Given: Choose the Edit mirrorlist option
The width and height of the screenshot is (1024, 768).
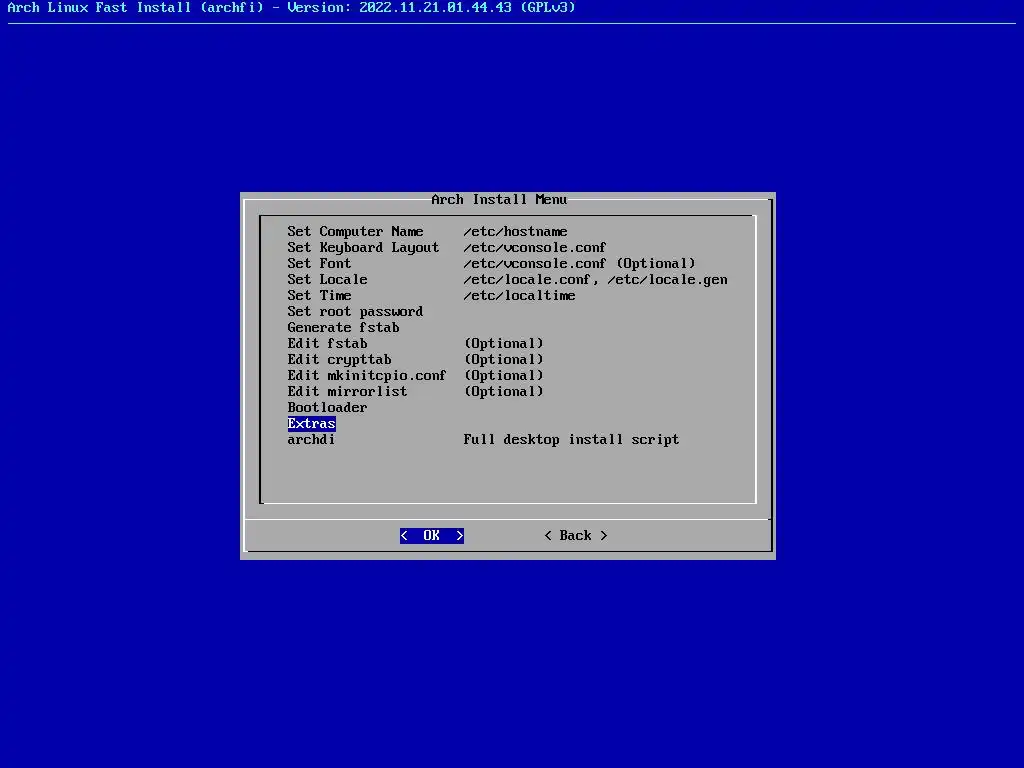Looking at the screenshot, I should point(347,391).
